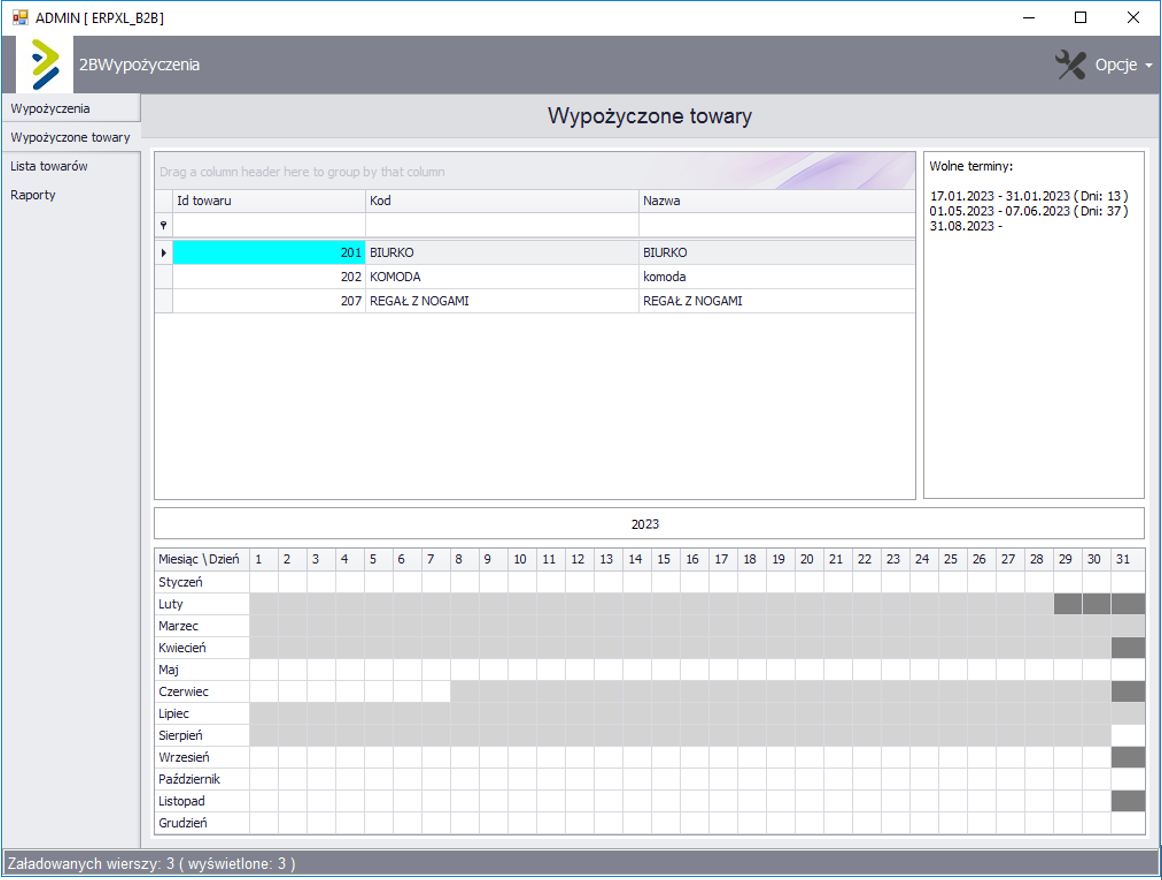Screen dimensions: 1162x880
Task: Select the cell with Id 207
Action: [269, 301]
